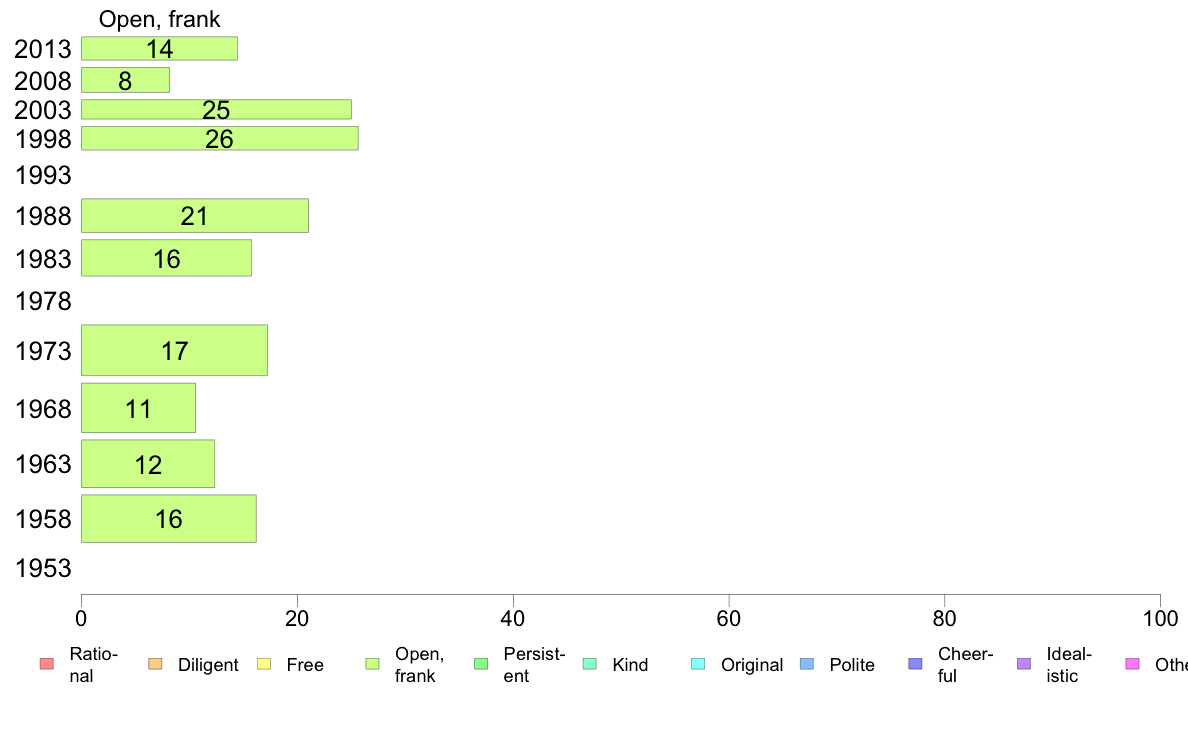Click the Open, frank column title
The image size is (1188, 736).
(x=159, y=19)
